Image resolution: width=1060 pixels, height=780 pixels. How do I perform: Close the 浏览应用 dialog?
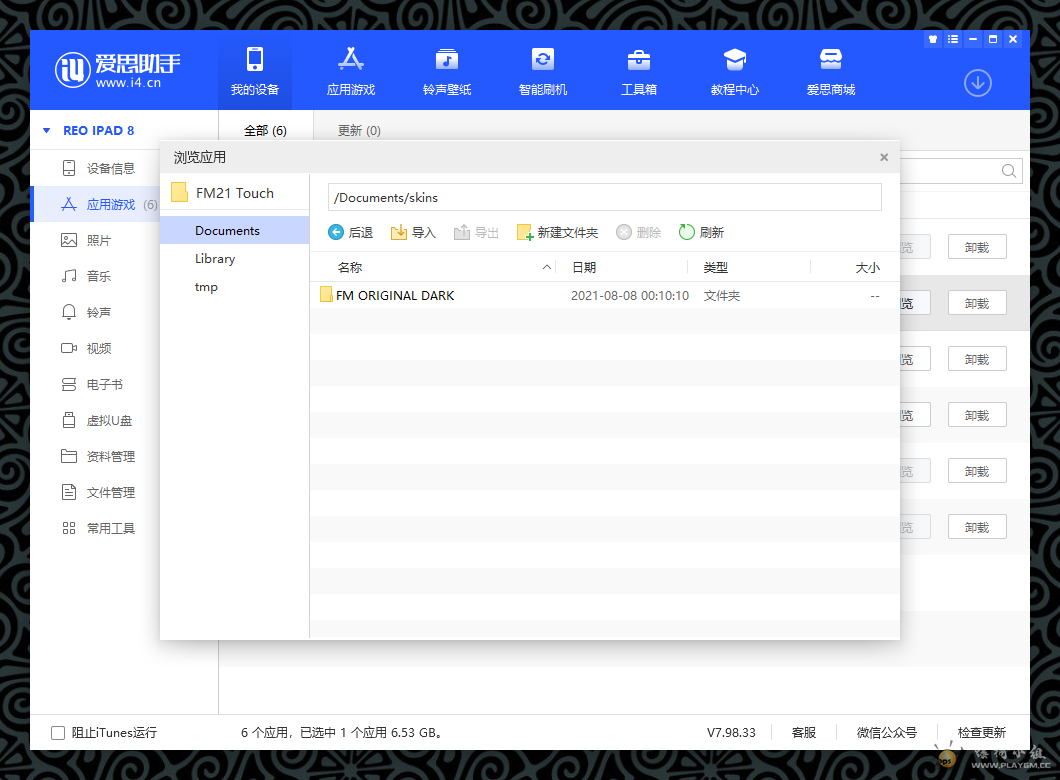(x=884, y=157)
